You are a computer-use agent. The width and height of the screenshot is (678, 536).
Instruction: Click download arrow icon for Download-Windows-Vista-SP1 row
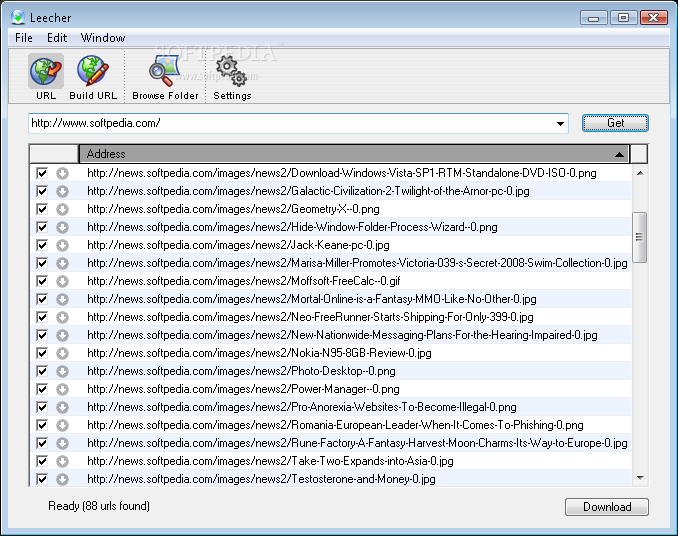pyautogui.click(x=62, y=173)
